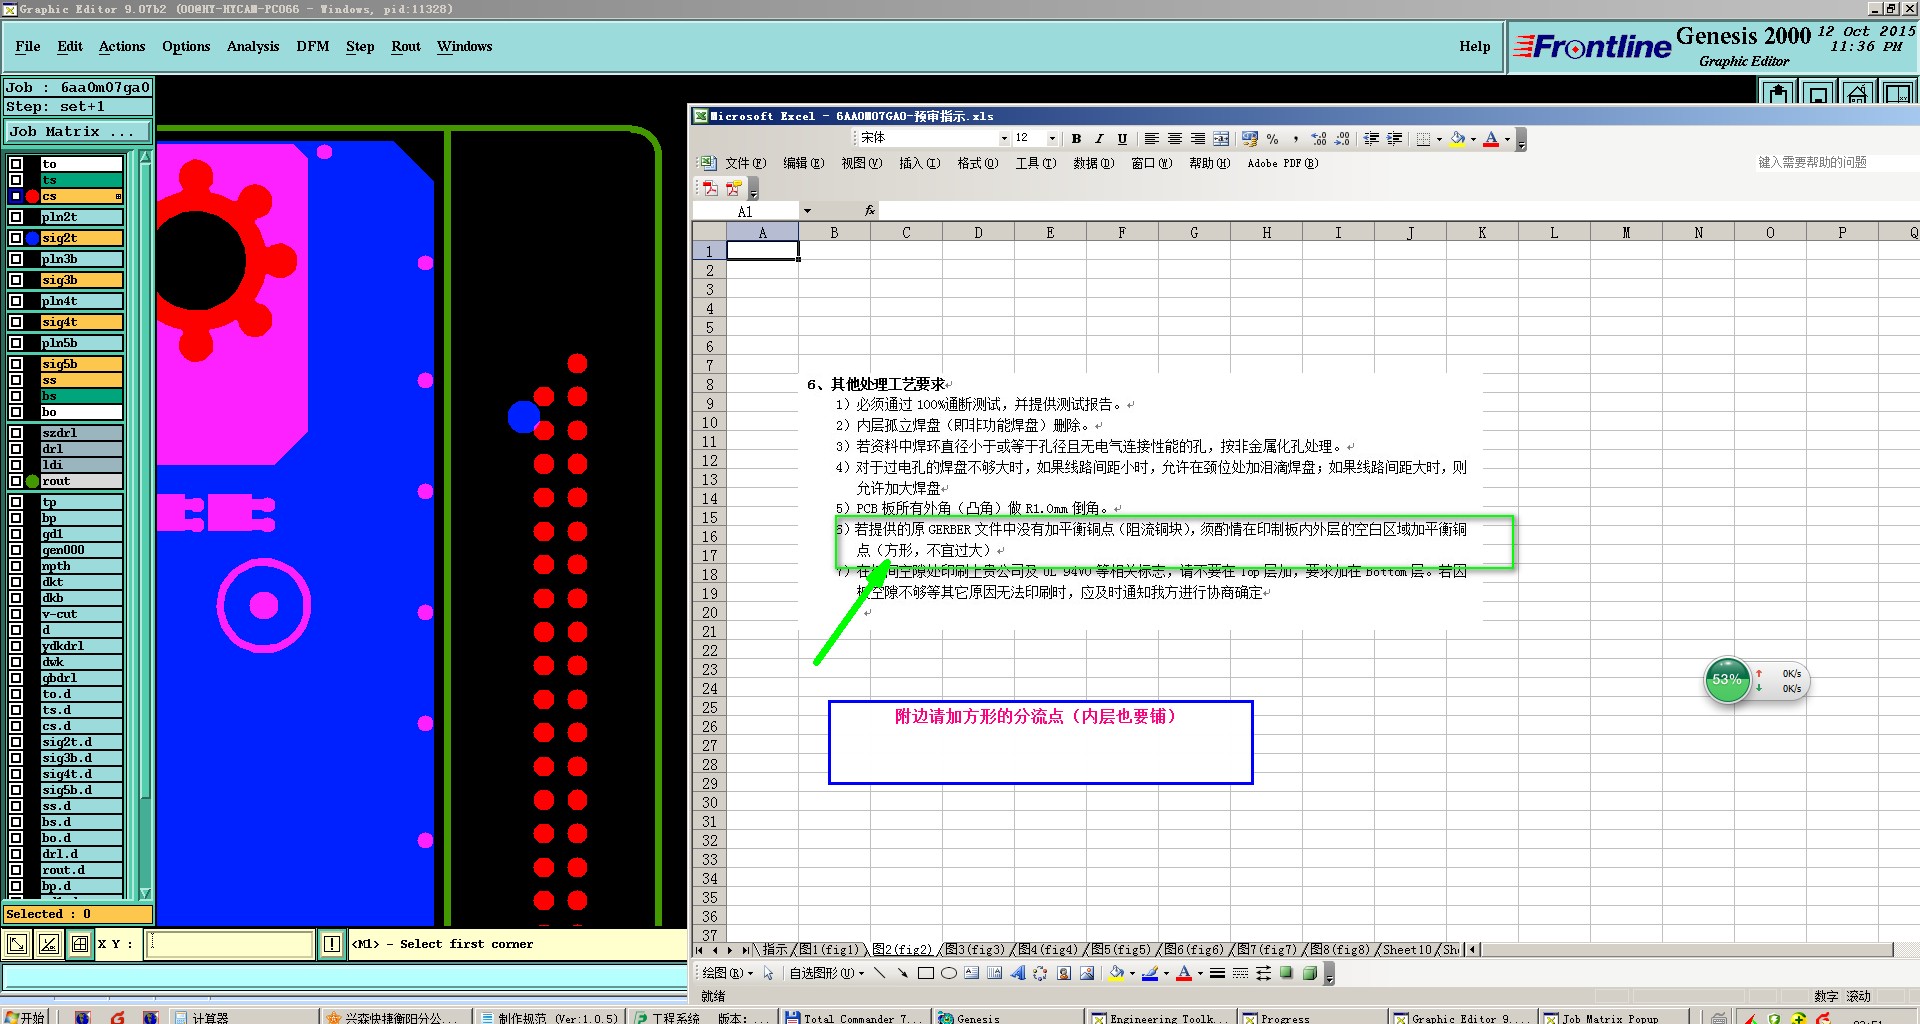Click the Decrease Indent icon
Screen dimensions: 1920x1024
[1372, 139]
